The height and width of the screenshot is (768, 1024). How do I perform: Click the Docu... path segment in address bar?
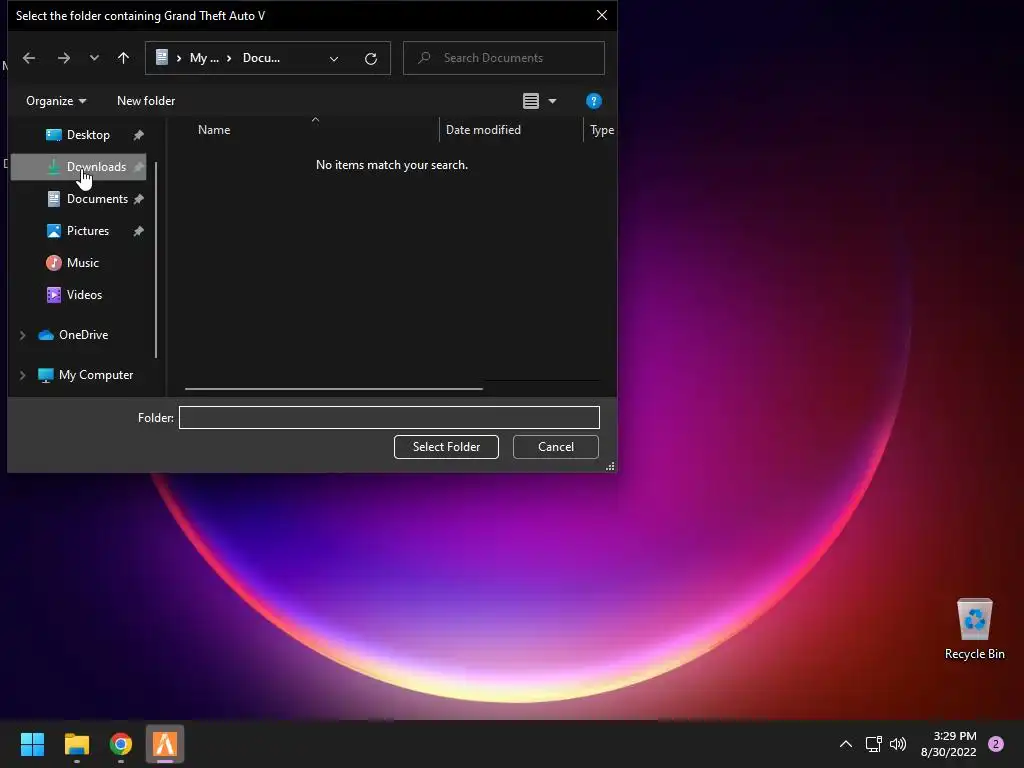click(261, 58)
